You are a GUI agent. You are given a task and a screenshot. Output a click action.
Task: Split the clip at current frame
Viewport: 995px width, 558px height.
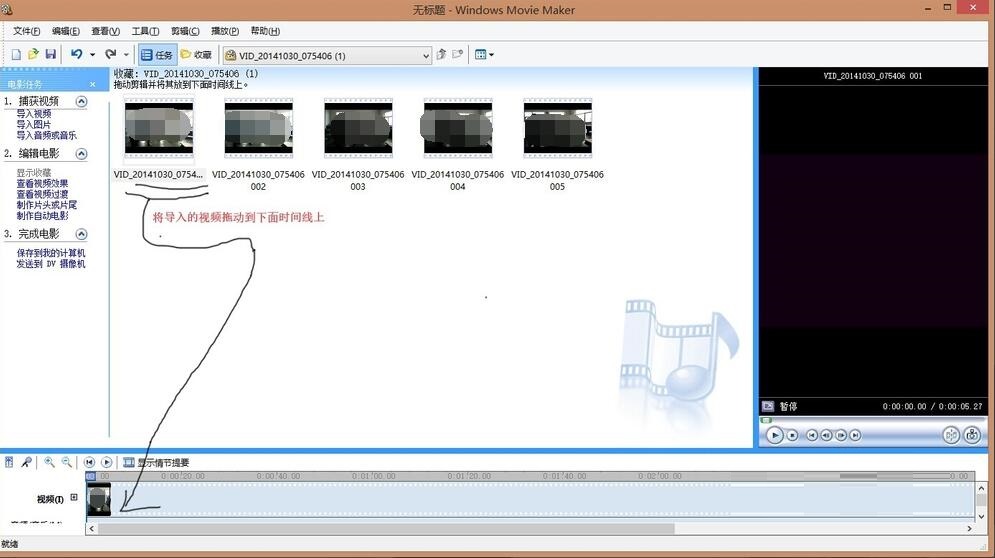[x=951, y=435]
